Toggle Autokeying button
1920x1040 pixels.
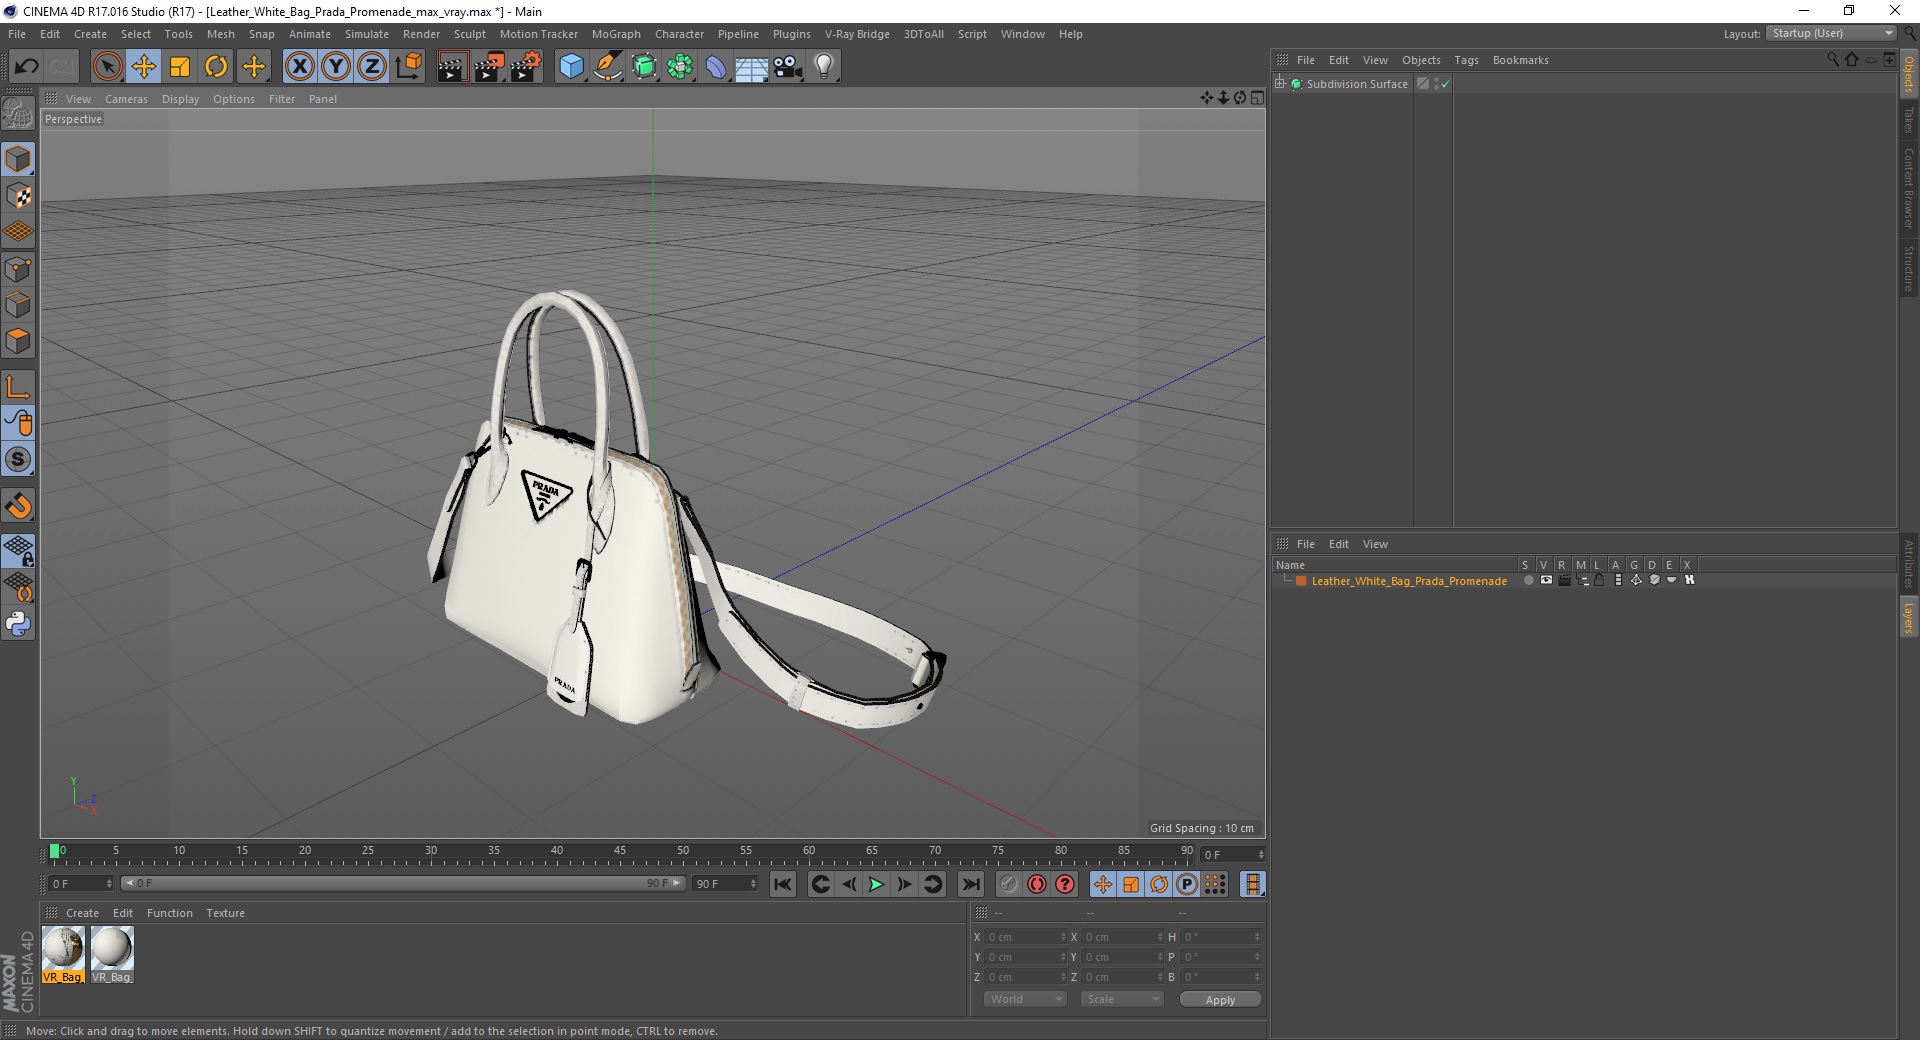coord(1037,884)
